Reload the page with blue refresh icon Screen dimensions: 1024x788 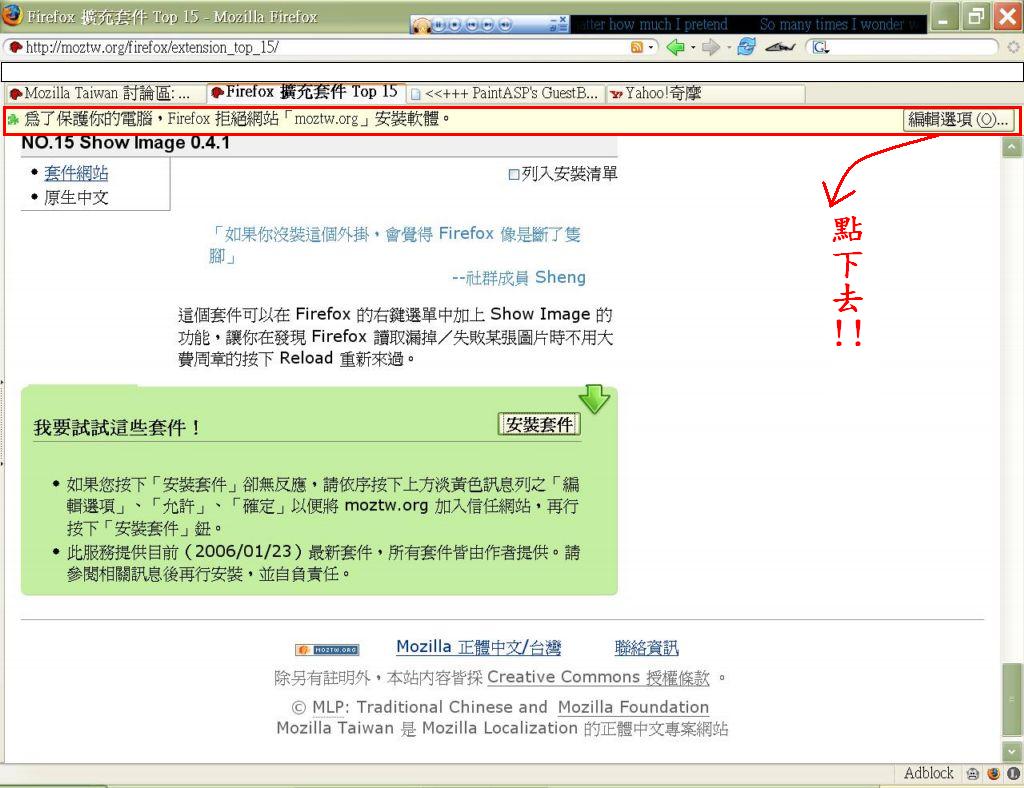click(x=745, y=47)
